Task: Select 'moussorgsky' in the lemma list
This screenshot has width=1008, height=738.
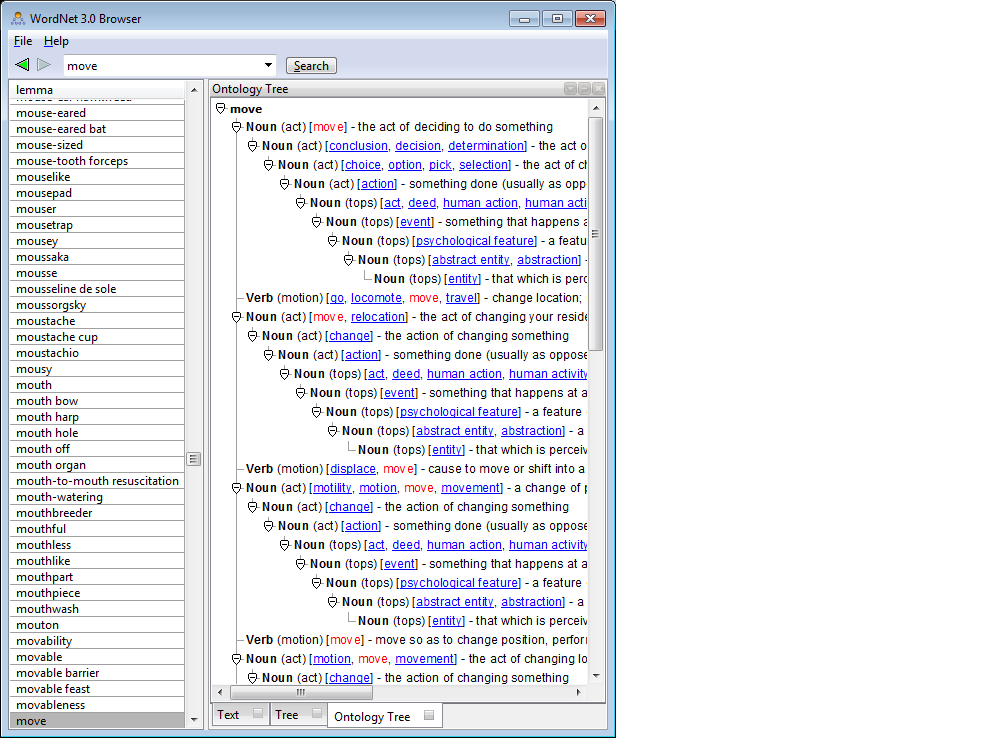Action: click(97, 305)
